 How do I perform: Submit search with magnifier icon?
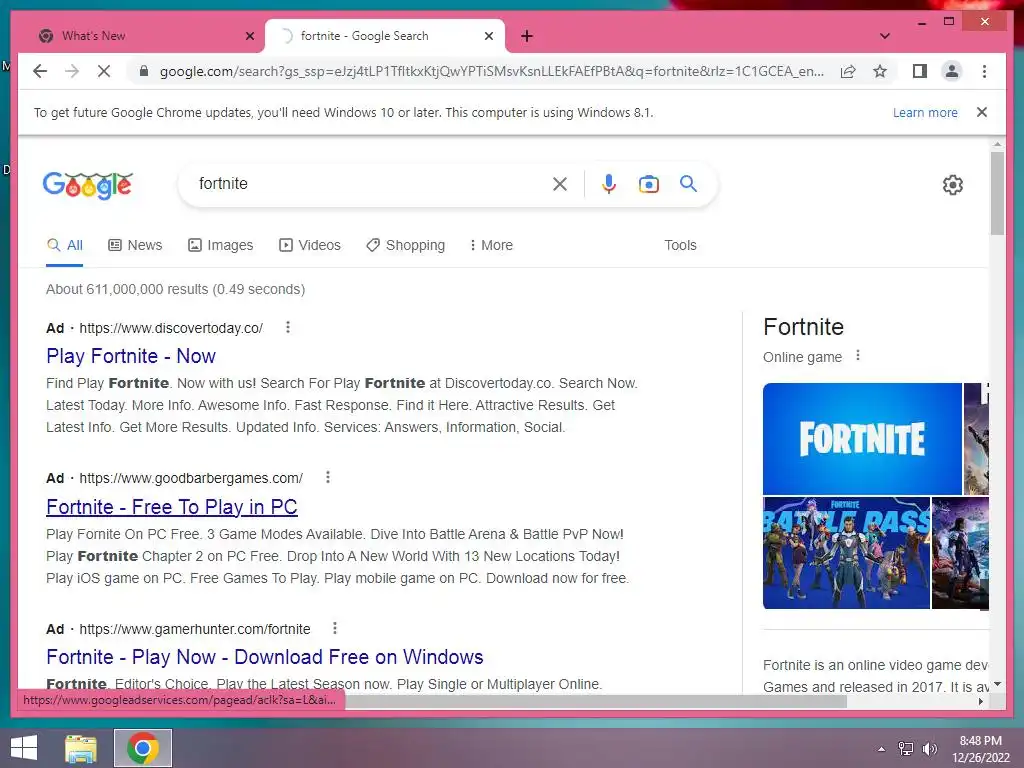(688, 184)
